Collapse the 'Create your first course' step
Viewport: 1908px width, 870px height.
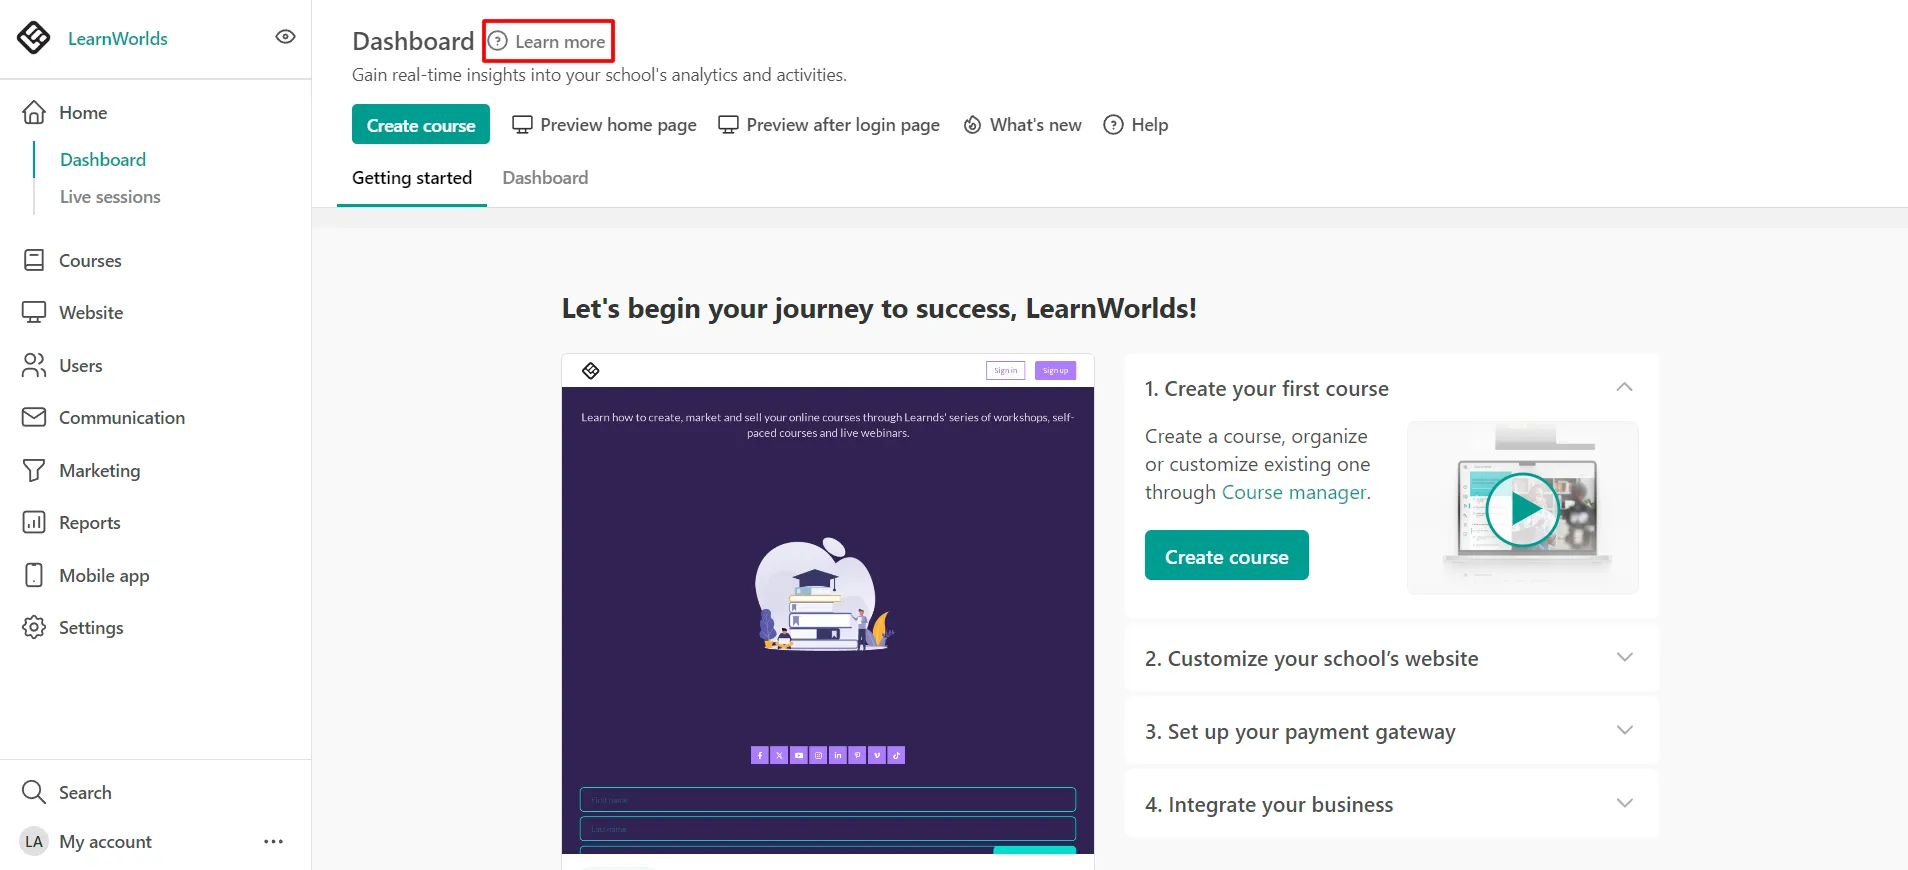click(1624, 388)
